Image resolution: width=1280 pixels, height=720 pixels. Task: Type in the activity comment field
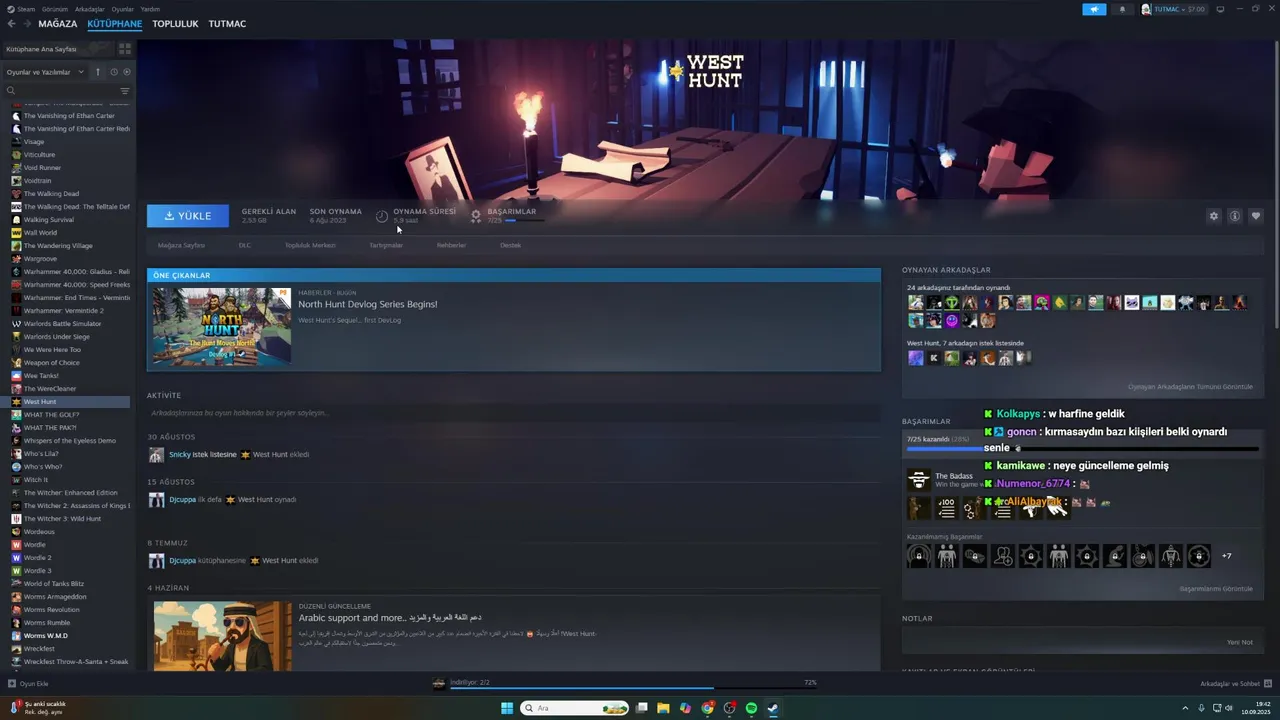pyautogui.click(x=512, y=413)
